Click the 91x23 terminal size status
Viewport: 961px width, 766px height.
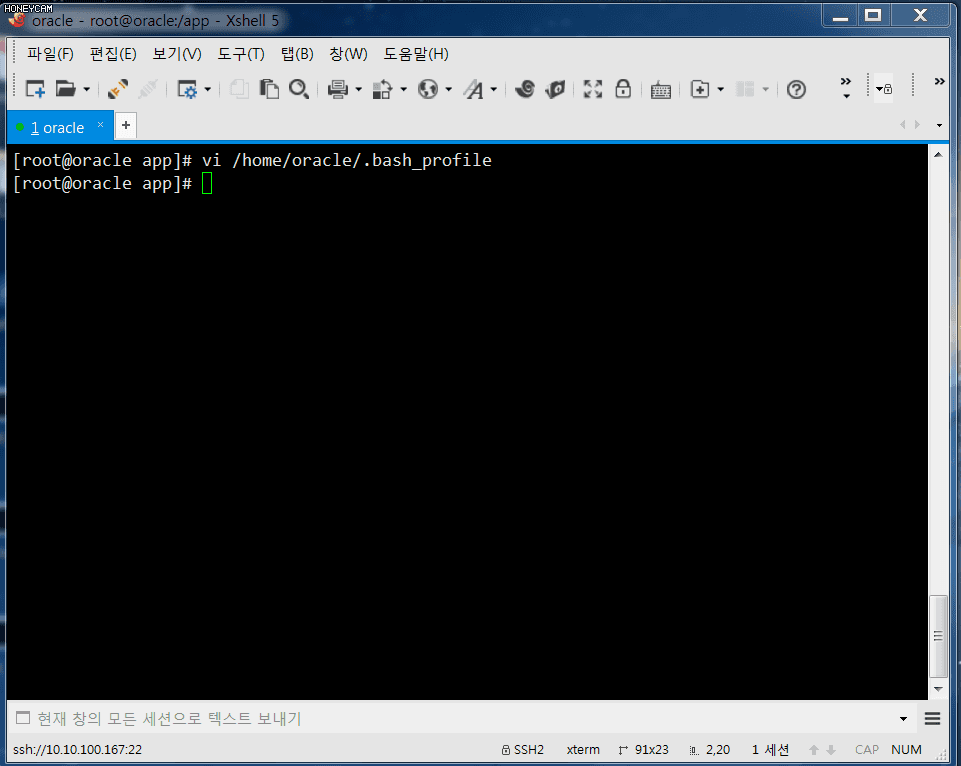pos(644,750)
